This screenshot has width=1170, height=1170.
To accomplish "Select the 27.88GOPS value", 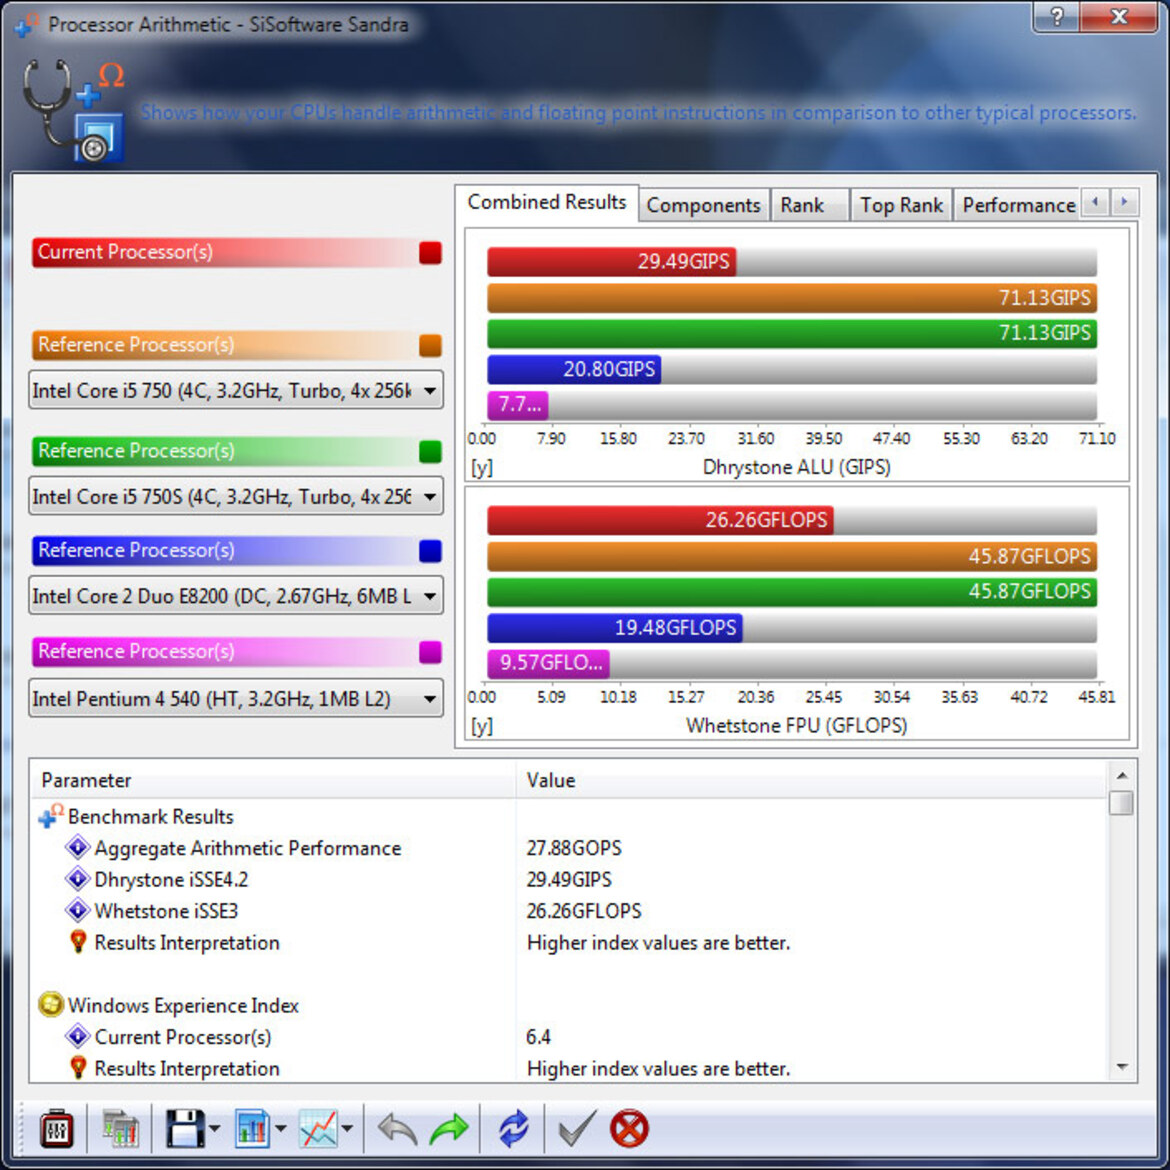I will click(x=574, y=848).
